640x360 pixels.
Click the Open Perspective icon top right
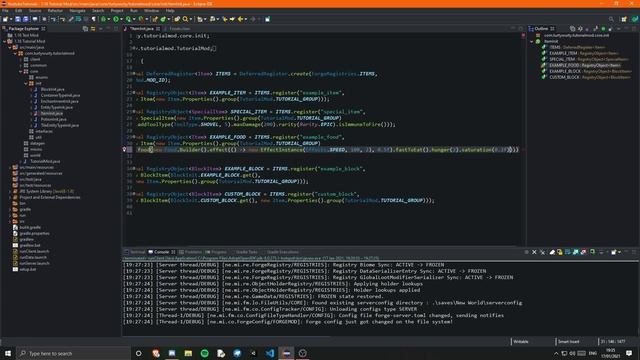[x=624, y=19]
